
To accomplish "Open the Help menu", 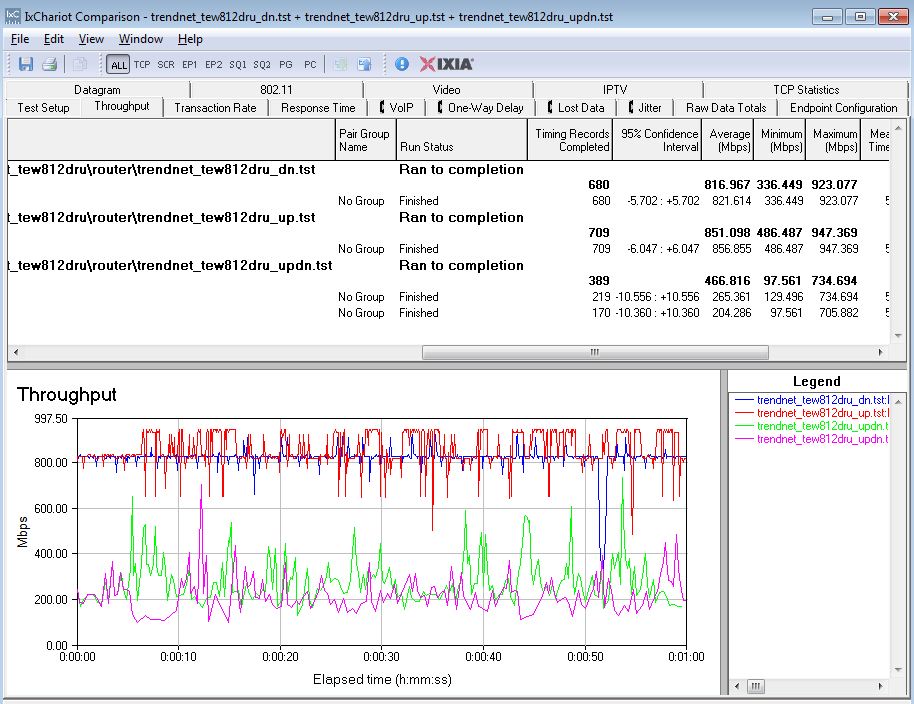I will tap(190, 39).
